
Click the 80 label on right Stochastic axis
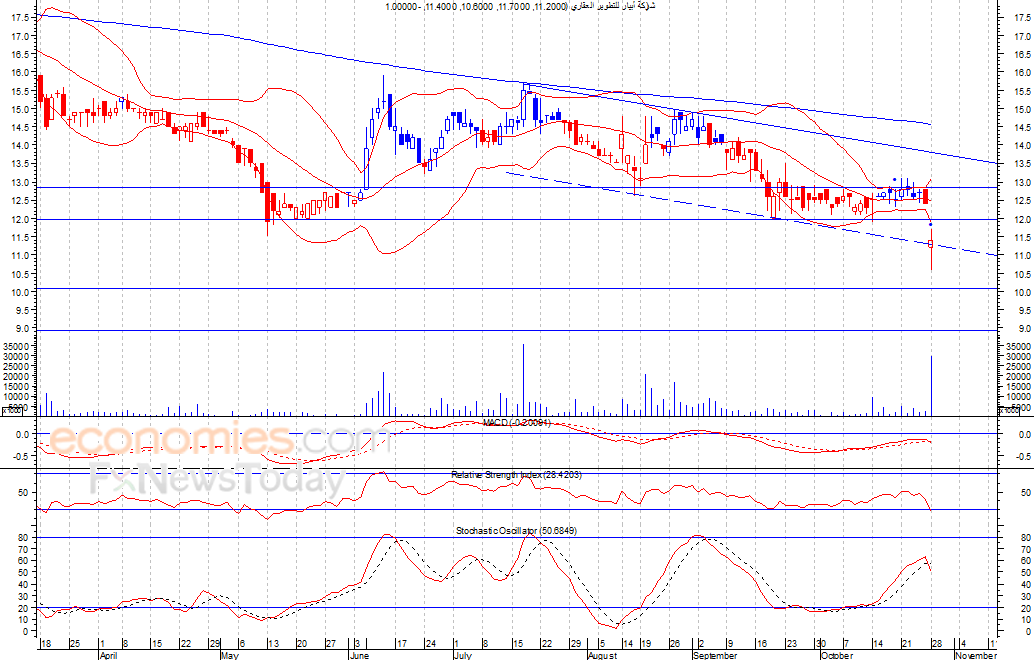(1025, 538)
